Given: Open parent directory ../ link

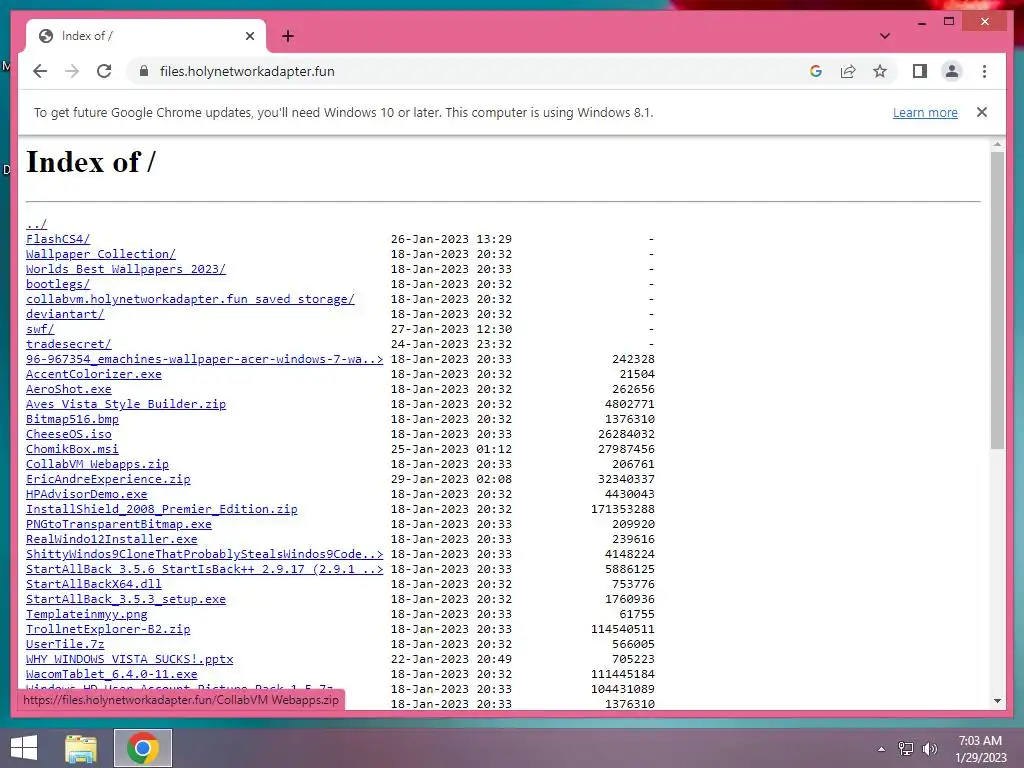Looking at the screenshot, I should [37, 224].
